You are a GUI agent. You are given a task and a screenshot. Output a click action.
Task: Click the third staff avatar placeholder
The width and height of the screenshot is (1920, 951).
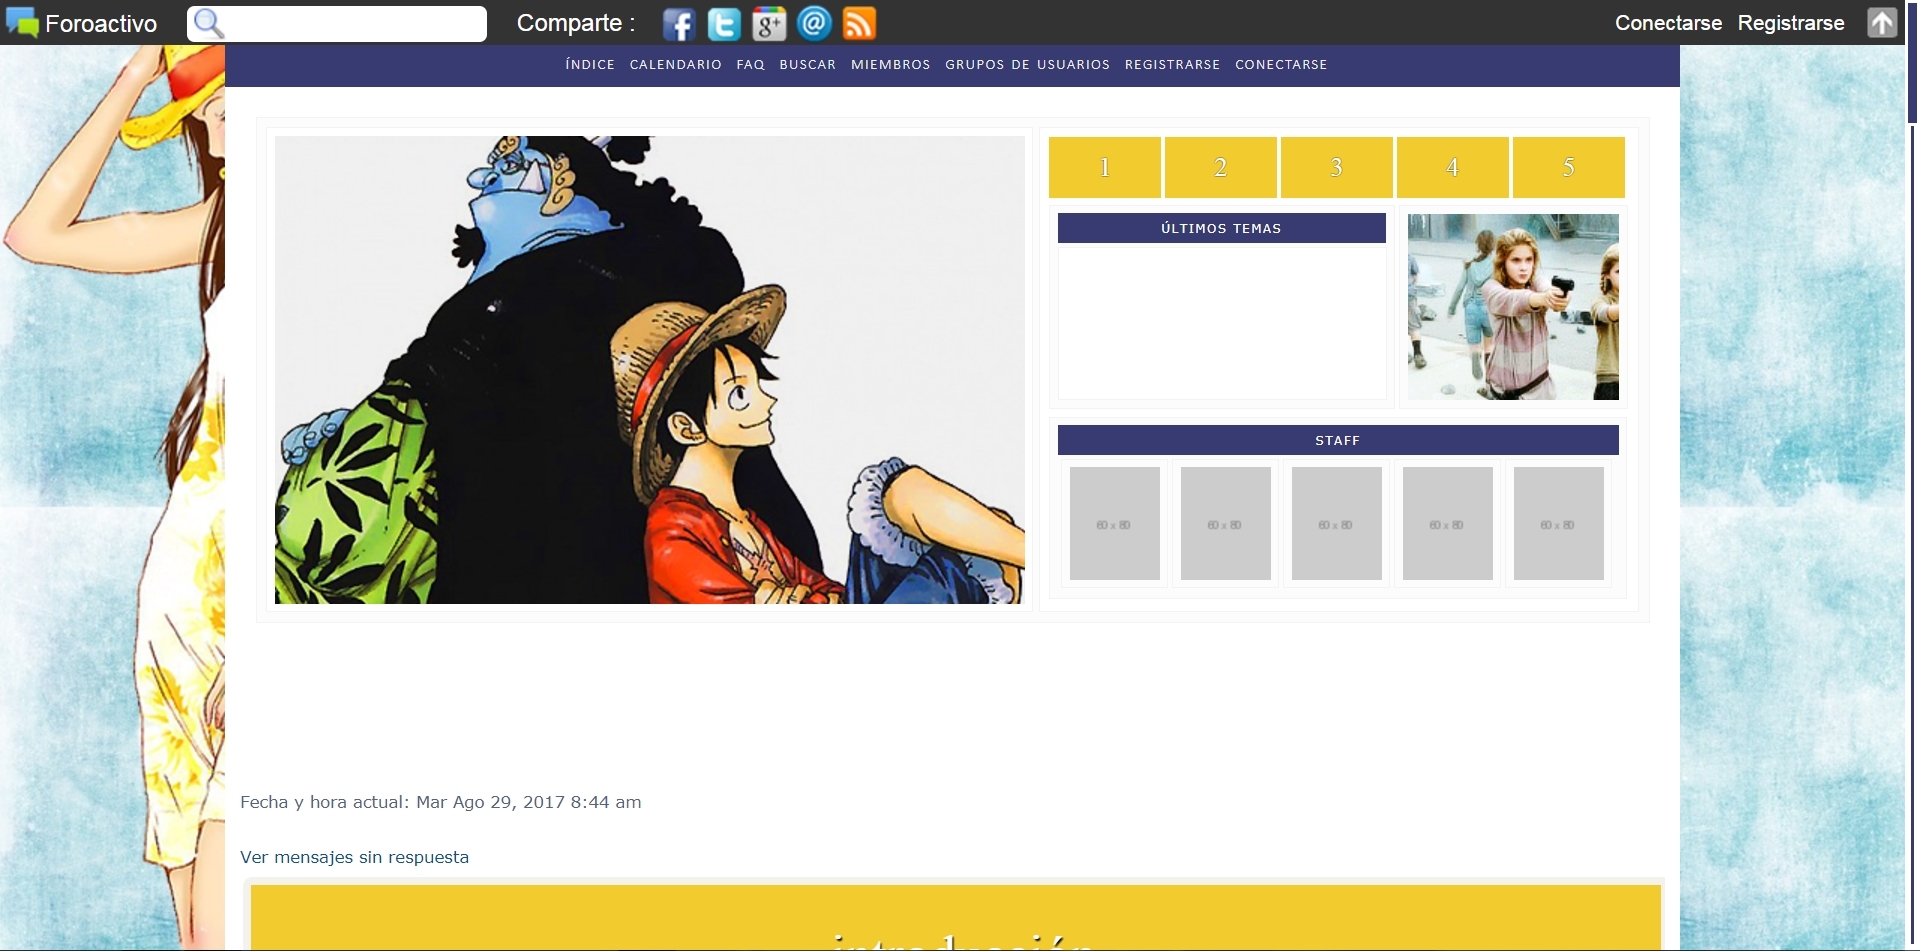pos(1337,523)
